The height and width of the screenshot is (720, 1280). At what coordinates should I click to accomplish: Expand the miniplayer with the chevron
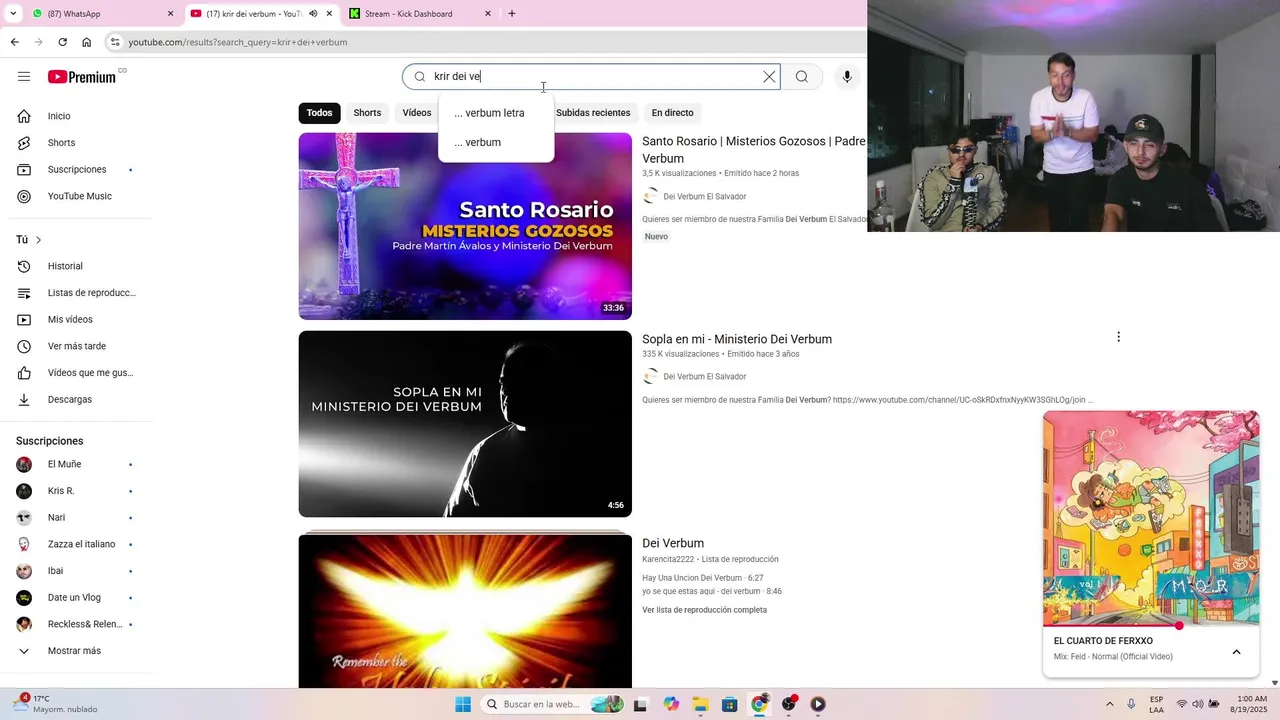coord(1236,652)
